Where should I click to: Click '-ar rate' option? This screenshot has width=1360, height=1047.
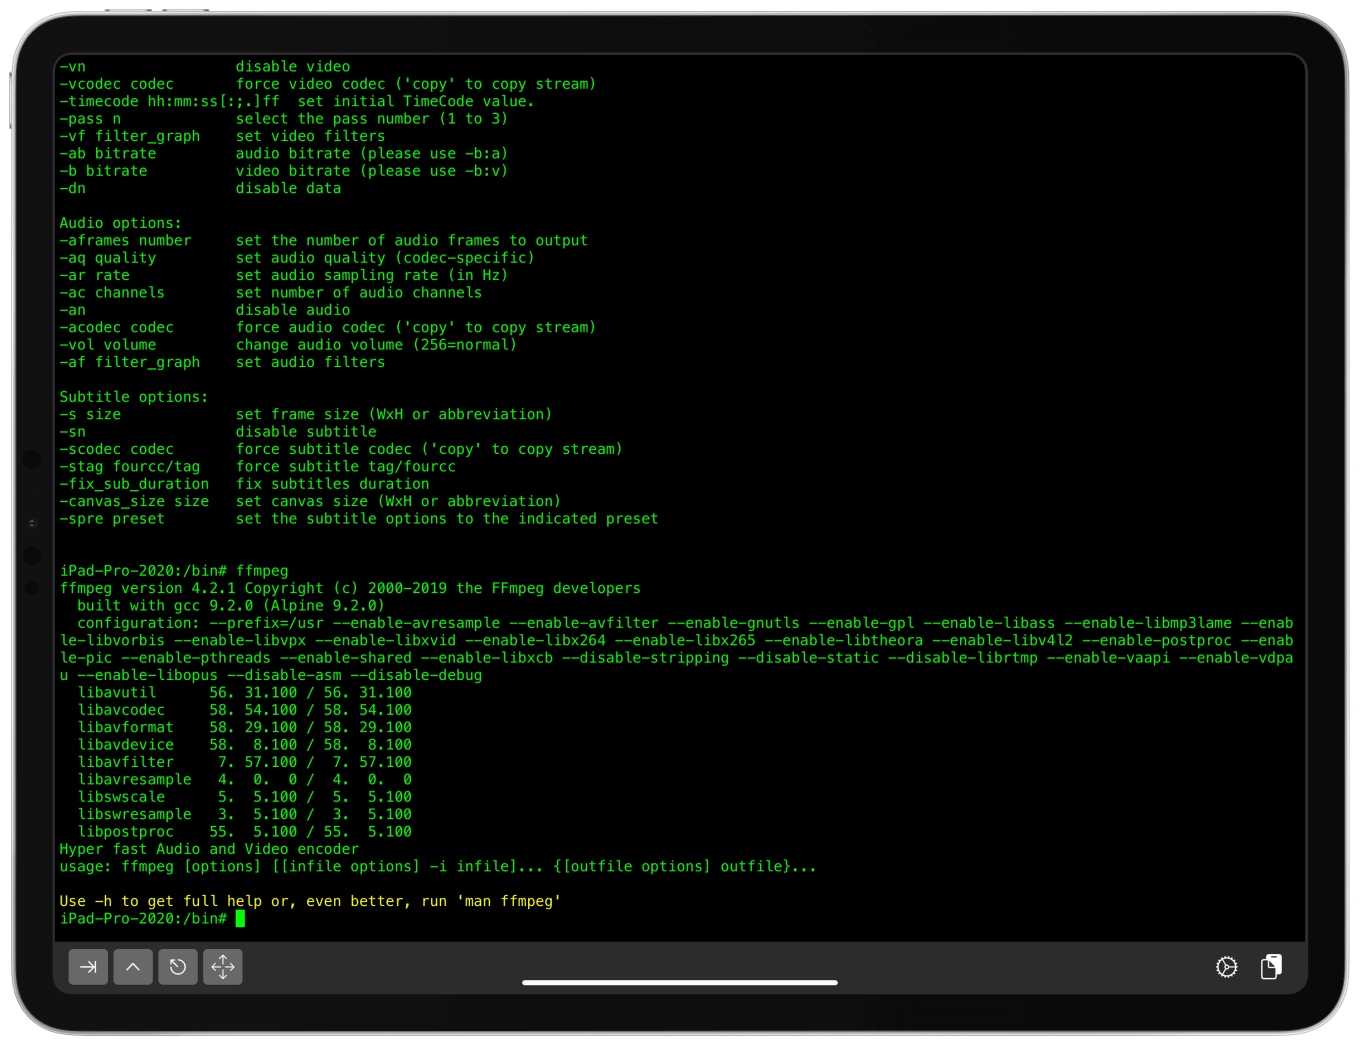tap(94, 275)
